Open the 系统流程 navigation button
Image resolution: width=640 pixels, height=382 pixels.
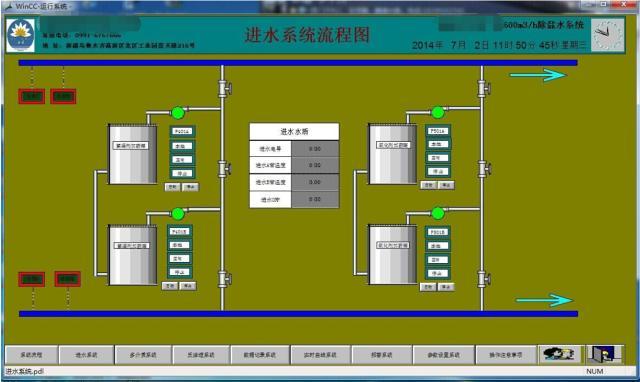coord(31,355)
